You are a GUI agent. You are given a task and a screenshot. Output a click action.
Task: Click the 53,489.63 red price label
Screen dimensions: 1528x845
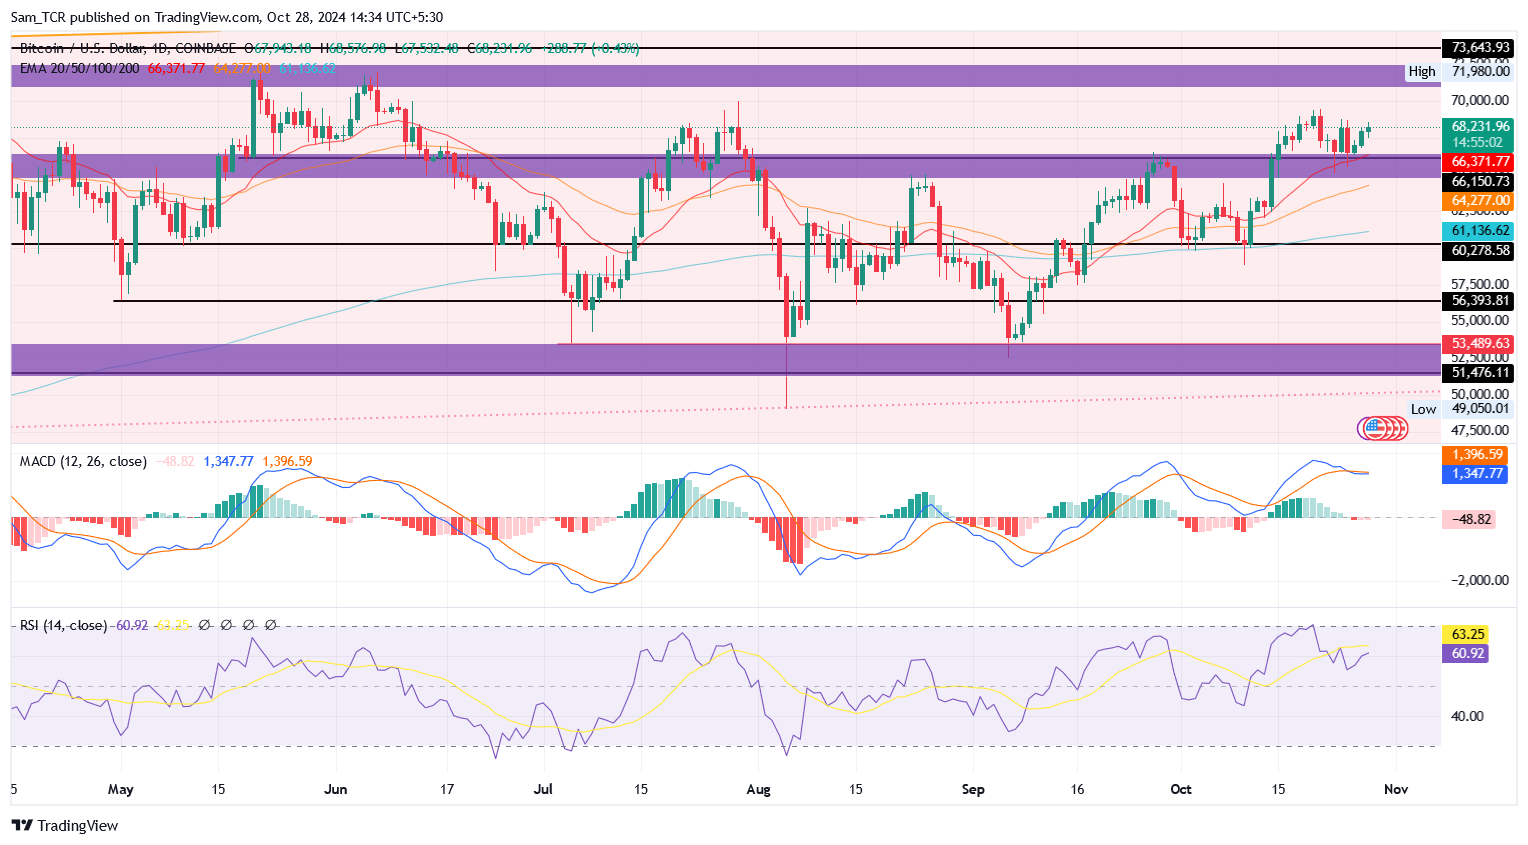[x=1477, y=344]
